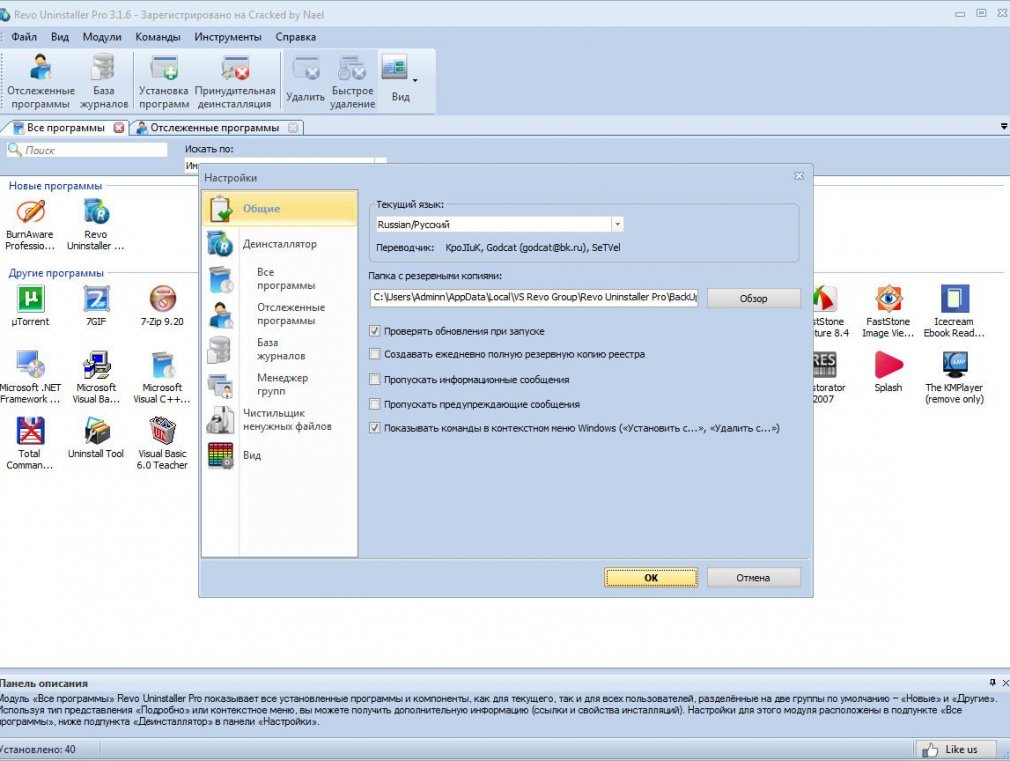The height and width of the screenshot is (761, 1010).
Task: Open Отслеженные программы settings subcategory
Action: (280, 314)
